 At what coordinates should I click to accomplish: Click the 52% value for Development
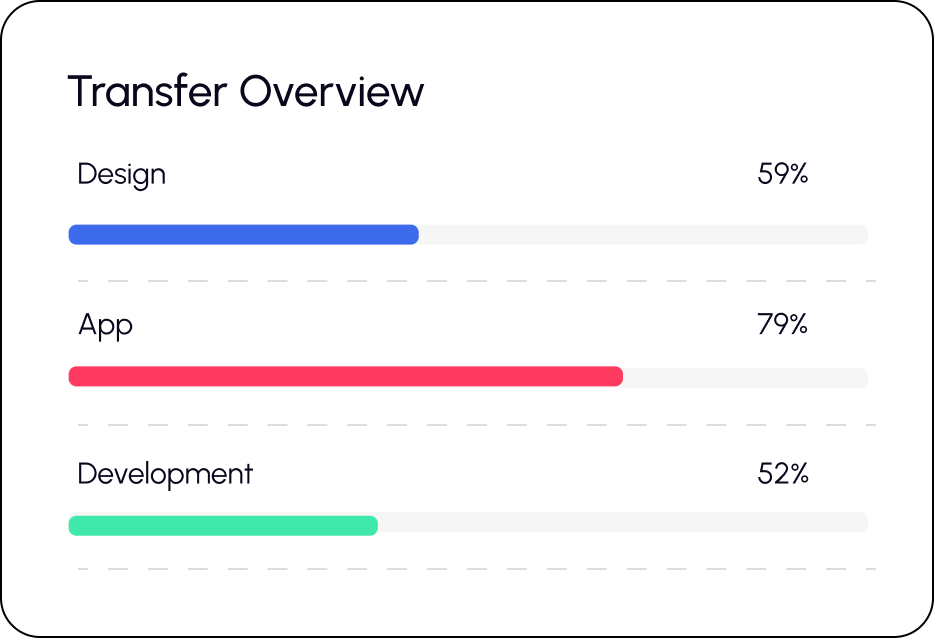coord(783,474)
